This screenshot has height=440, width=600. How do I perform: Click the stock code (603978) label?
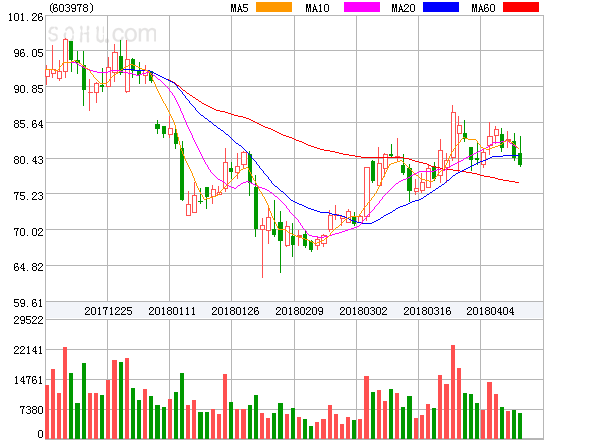72,8
